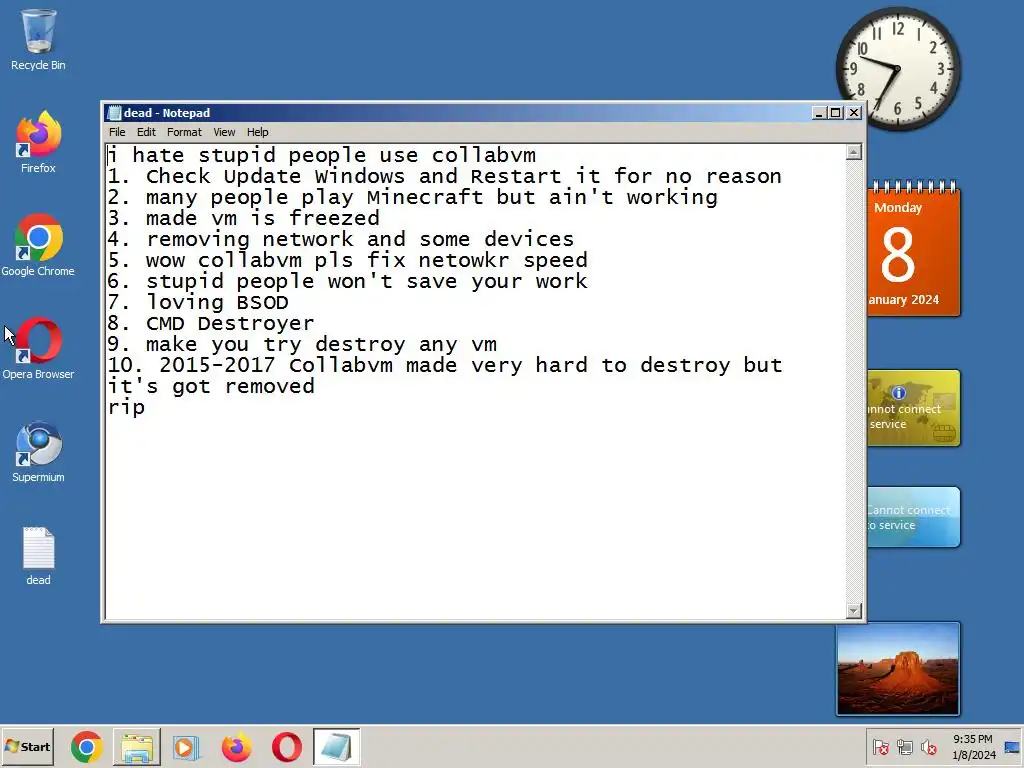This screenshot has width=1024, height=768.
Task: Click the word 'rip' in Notepad
Action: 126,408
